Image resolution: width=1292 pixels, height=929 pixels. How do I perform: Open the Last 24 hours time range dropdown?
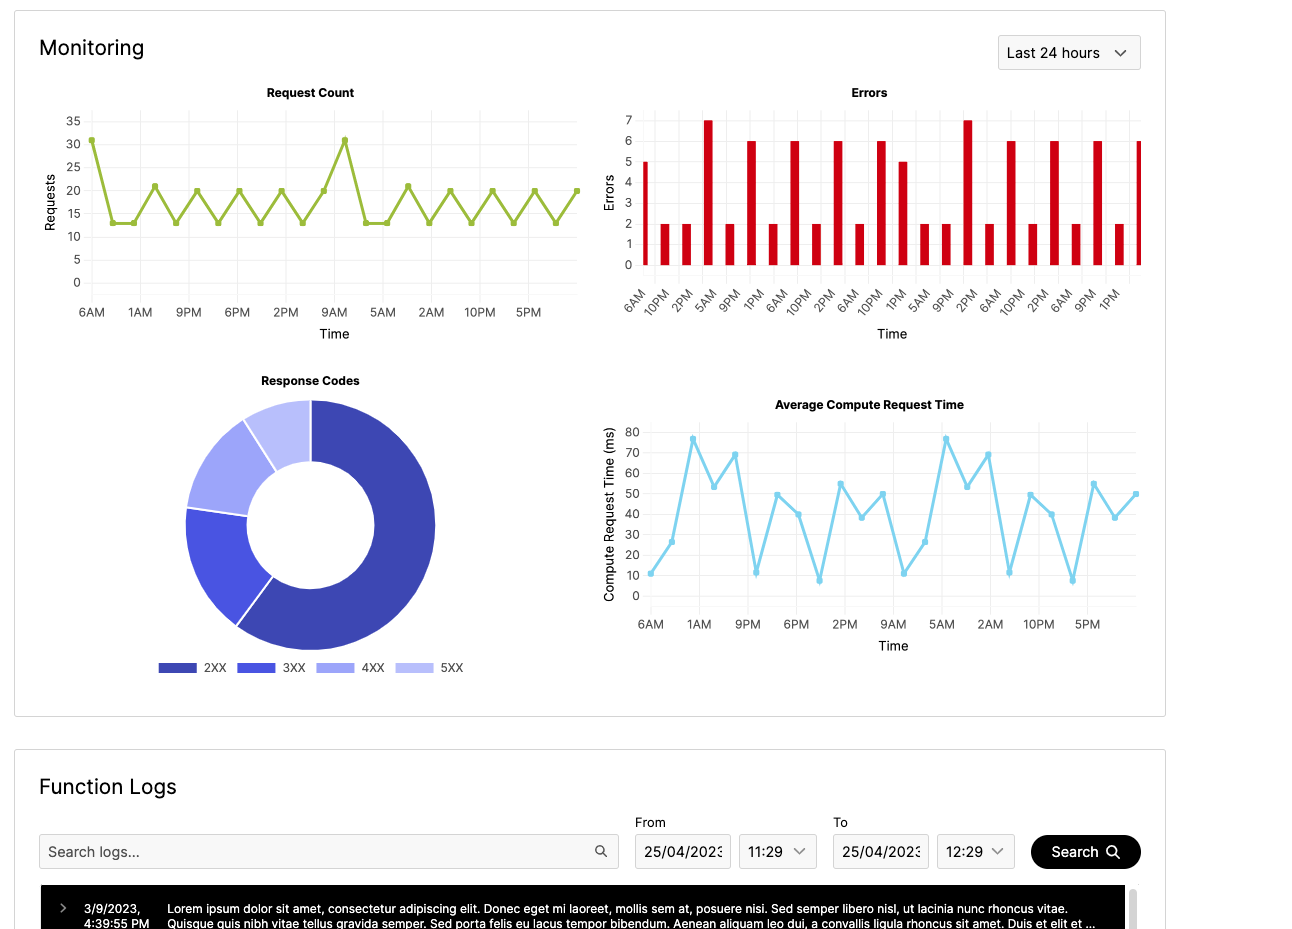[1069, 53]
